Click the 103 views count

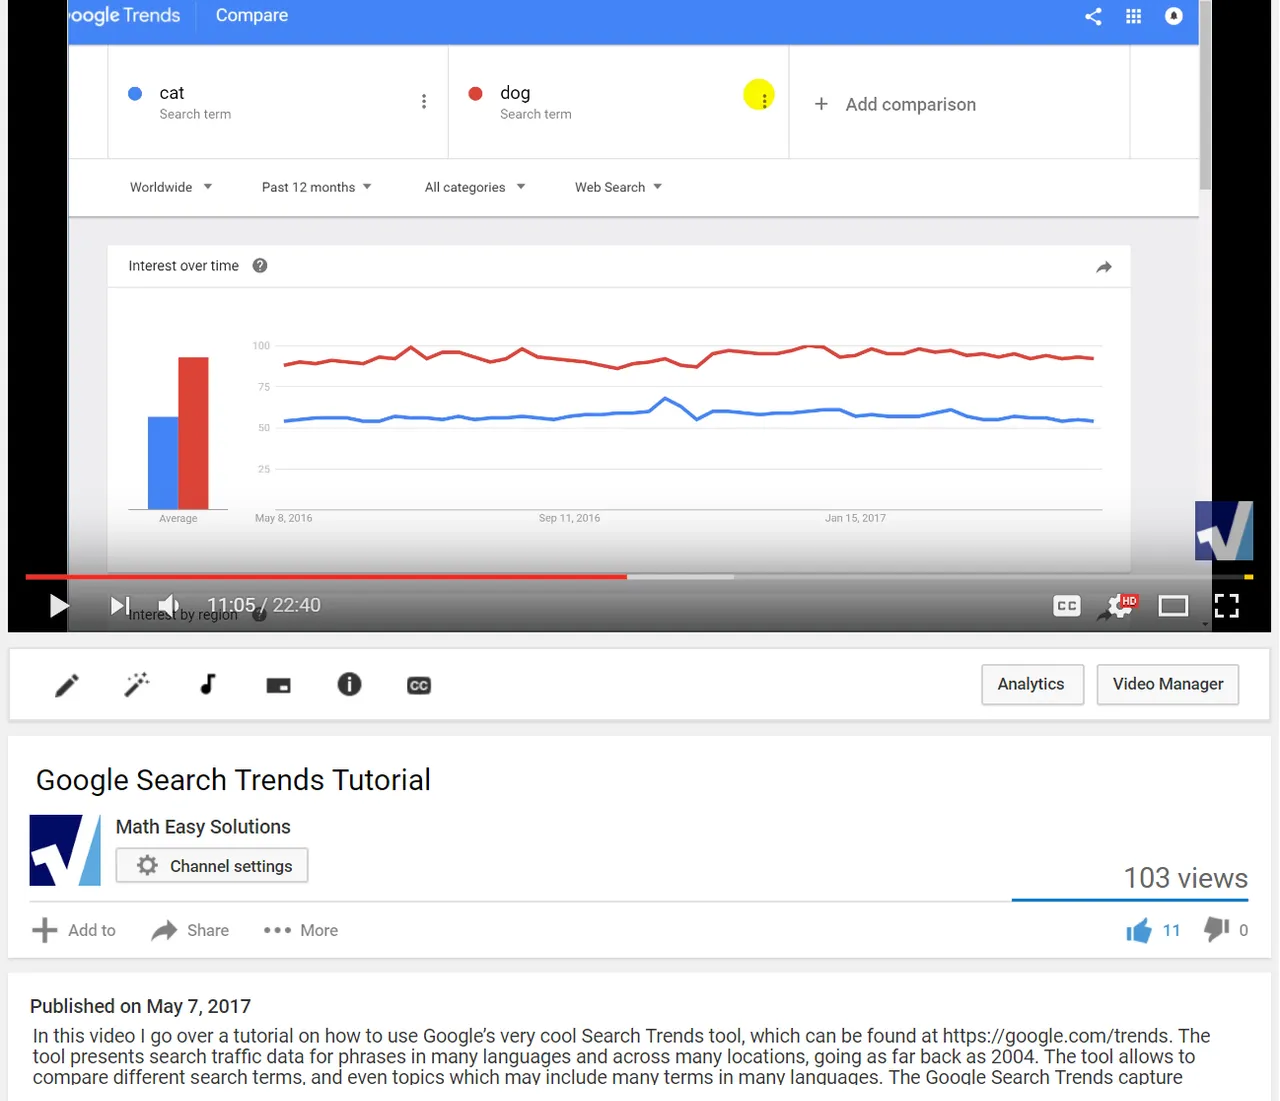[x=1185, y=878]
